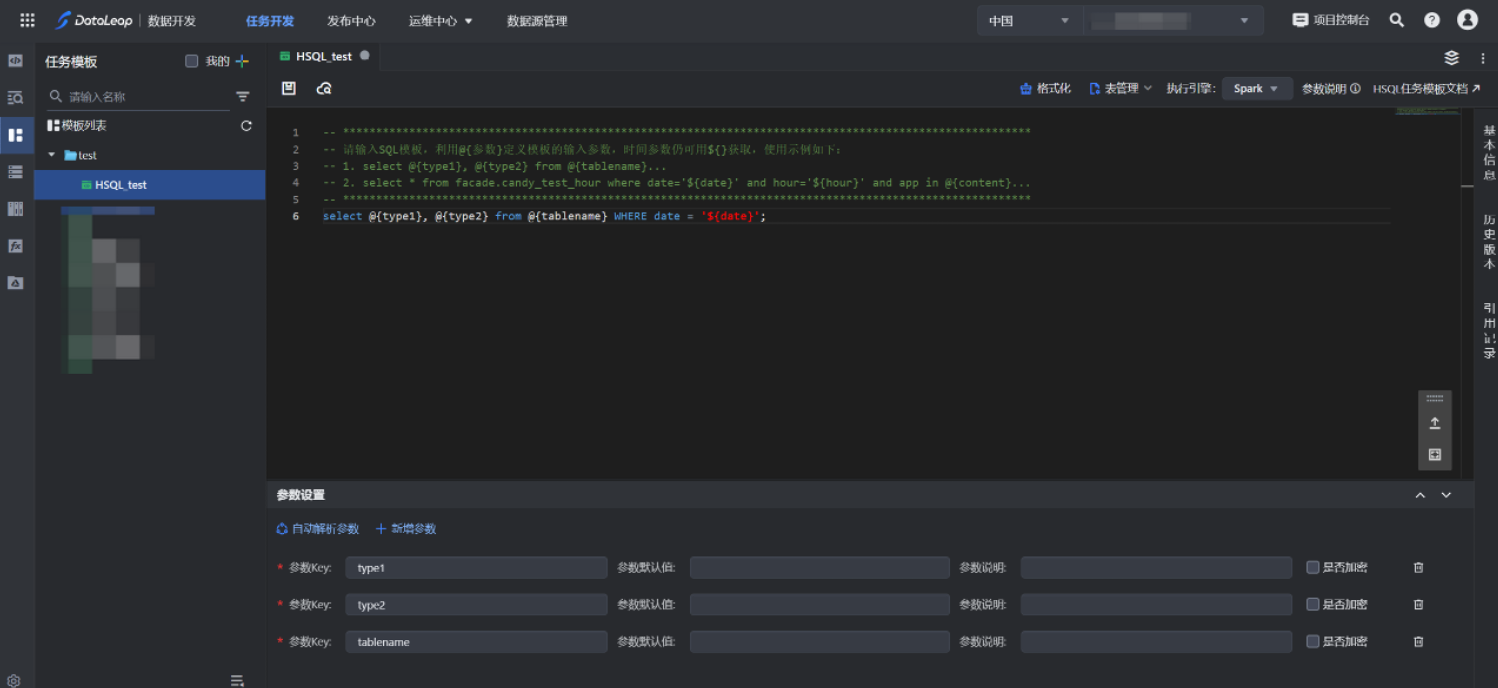Viewport: 1498px width, 688px height.
Task: Open the apps grid menu icon
Action: click(27, 20)
